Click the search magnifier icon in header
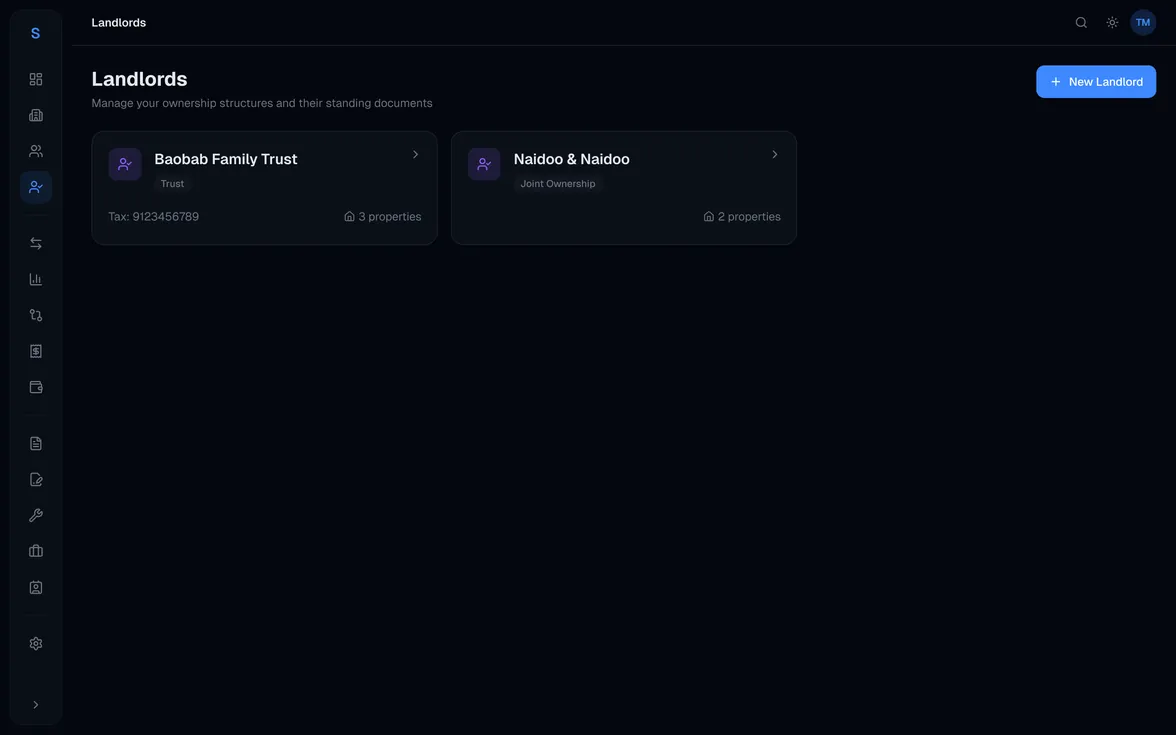This screenshot has width=1176, height=735. coord(1081,22)
